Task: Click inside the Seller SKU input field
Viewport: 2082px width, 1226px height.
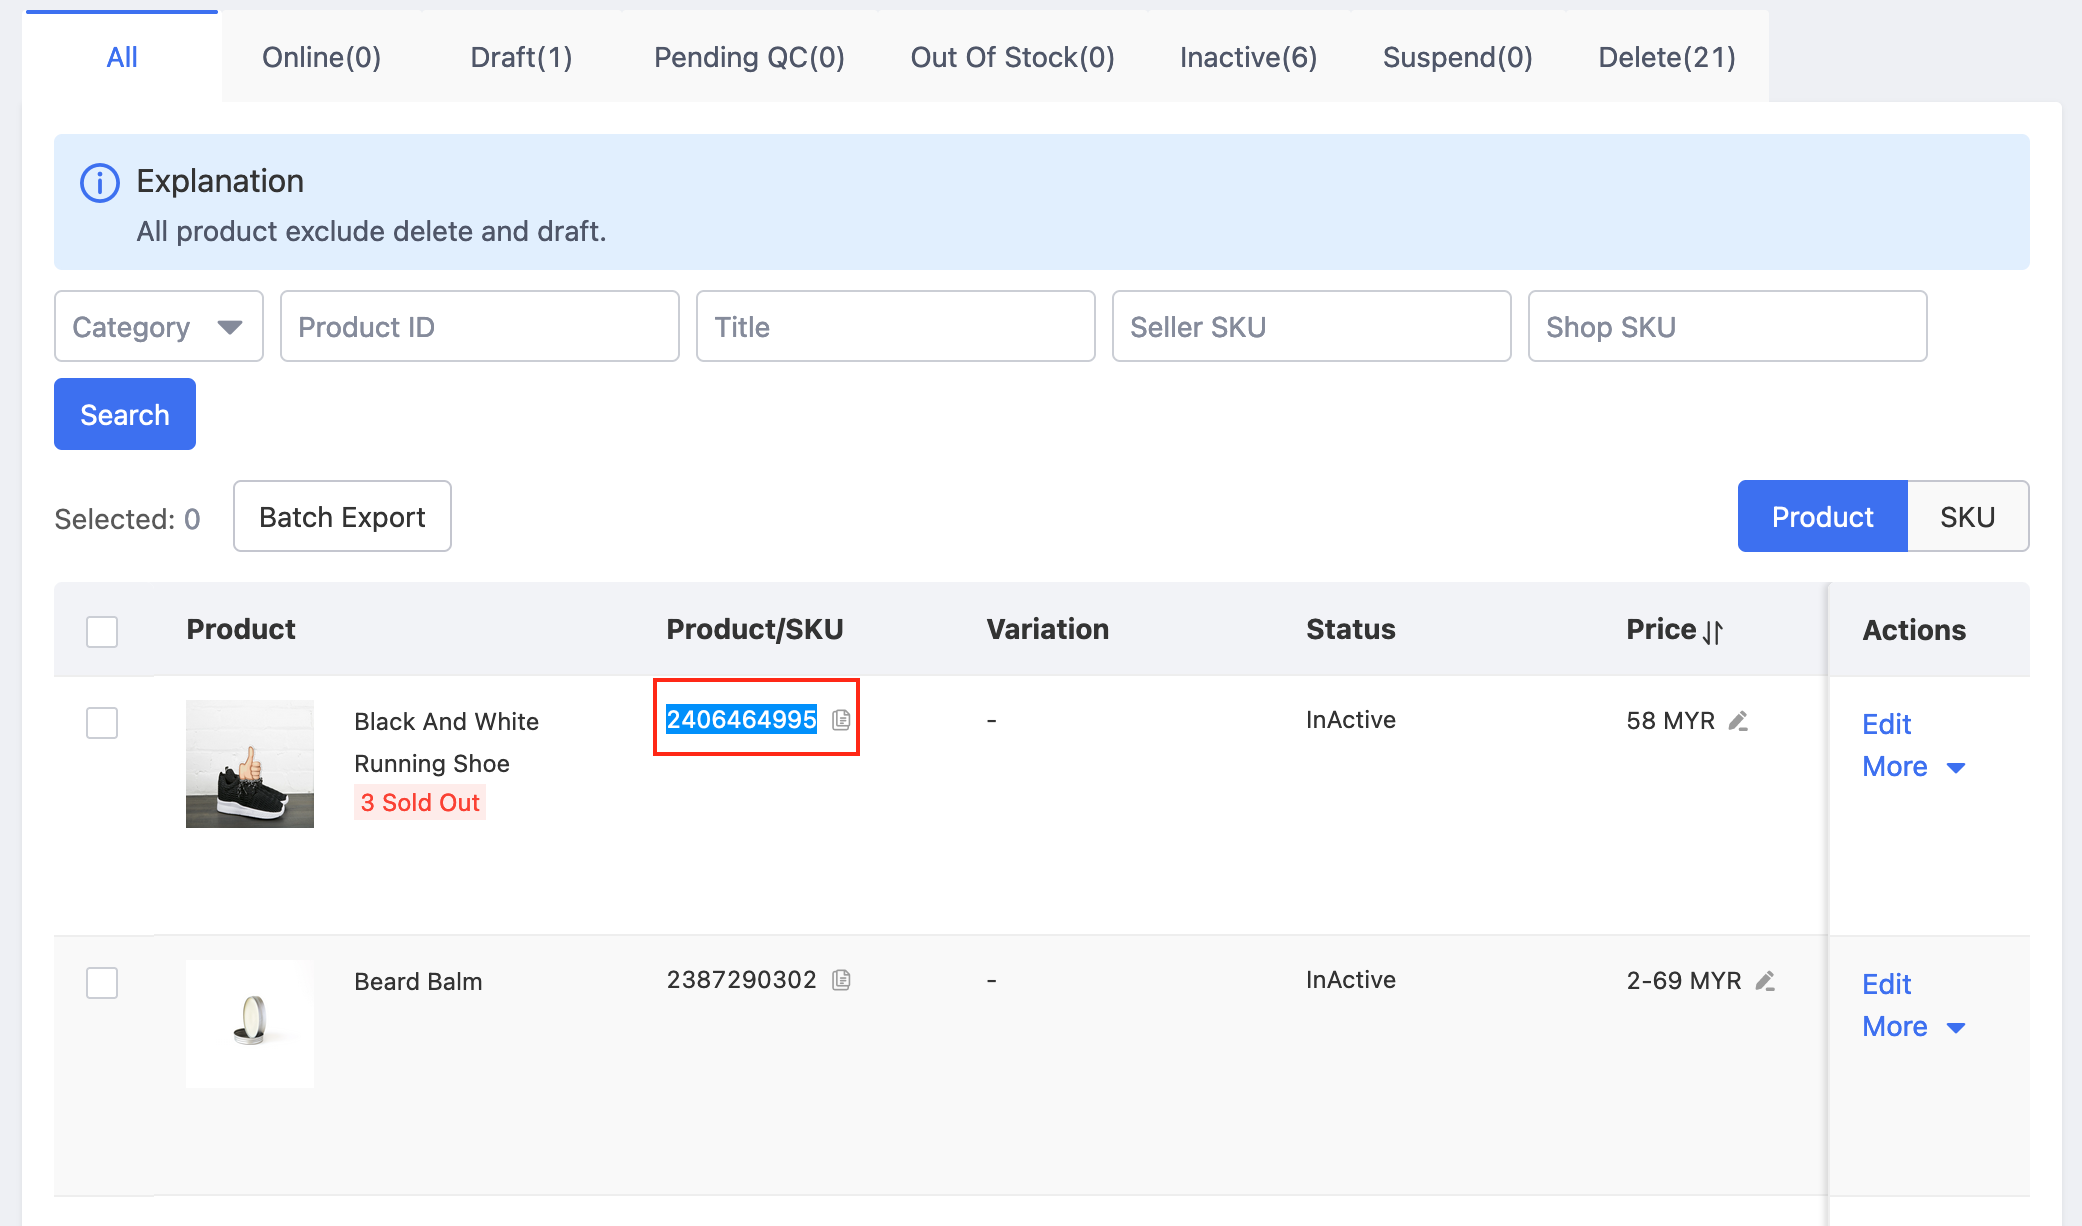Action: (1310, 326)
